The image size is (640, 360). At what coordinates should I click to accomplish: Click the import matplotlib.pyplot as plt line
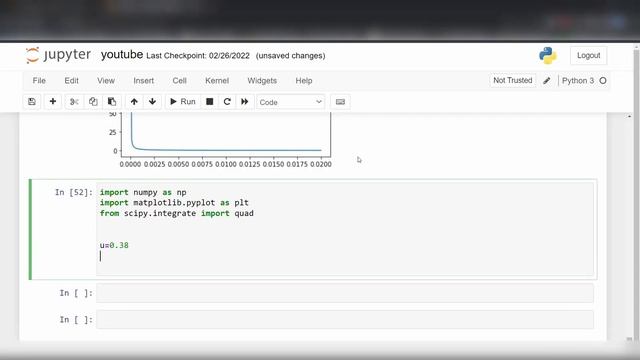174,203
